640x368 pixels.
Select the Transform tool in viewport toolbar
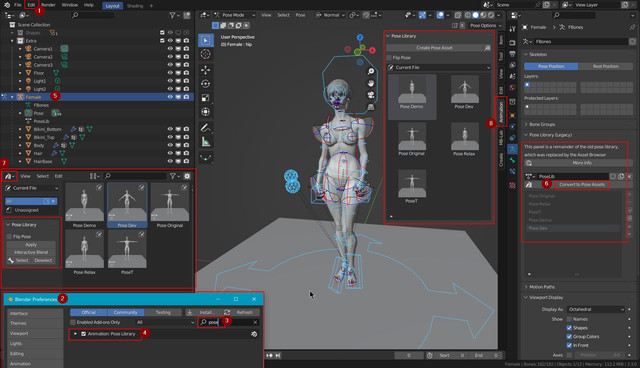pos(206,111)
